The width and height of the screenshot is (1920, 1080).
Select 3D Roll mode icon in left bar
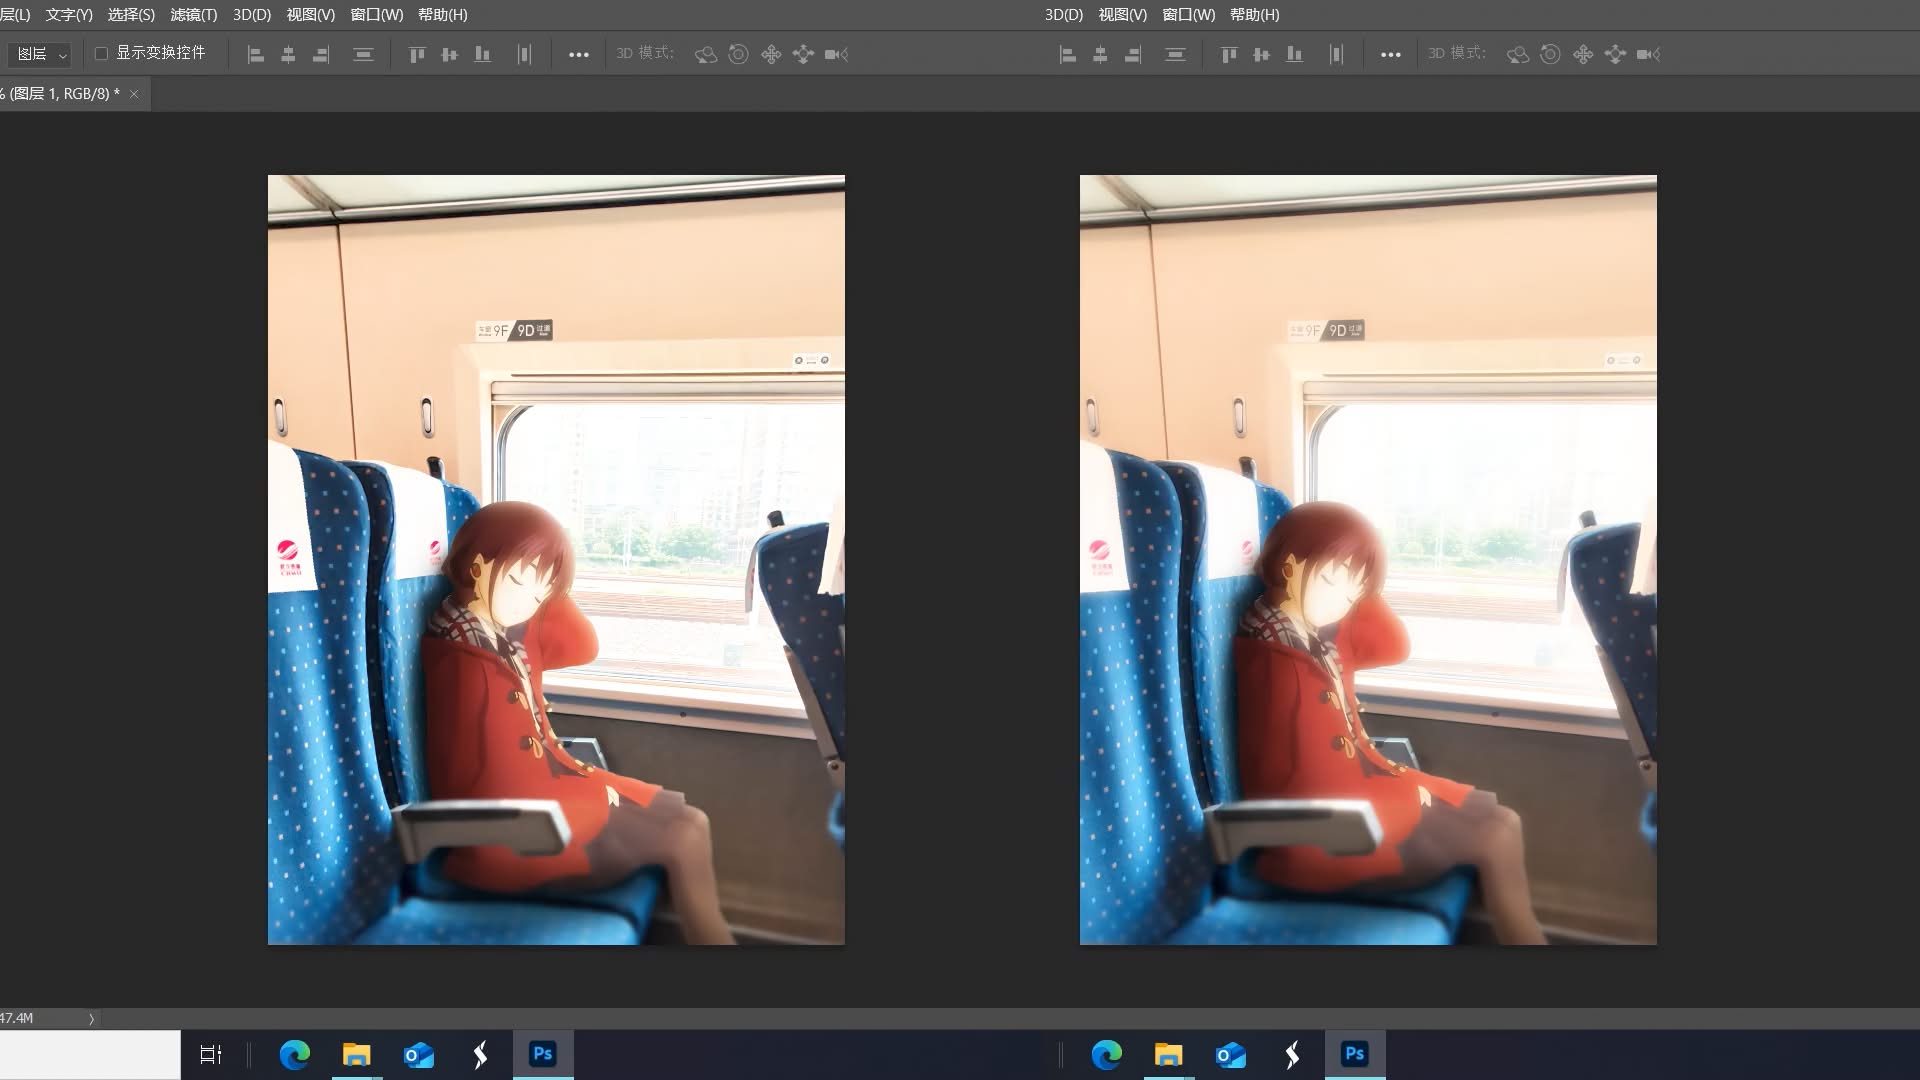pos(739,55)
